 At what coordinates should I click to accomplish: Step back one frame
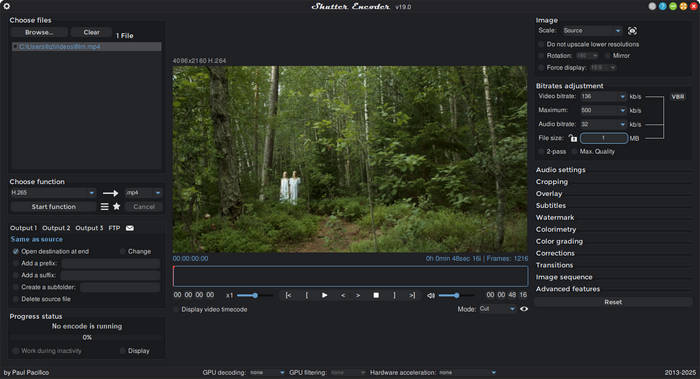343,296
